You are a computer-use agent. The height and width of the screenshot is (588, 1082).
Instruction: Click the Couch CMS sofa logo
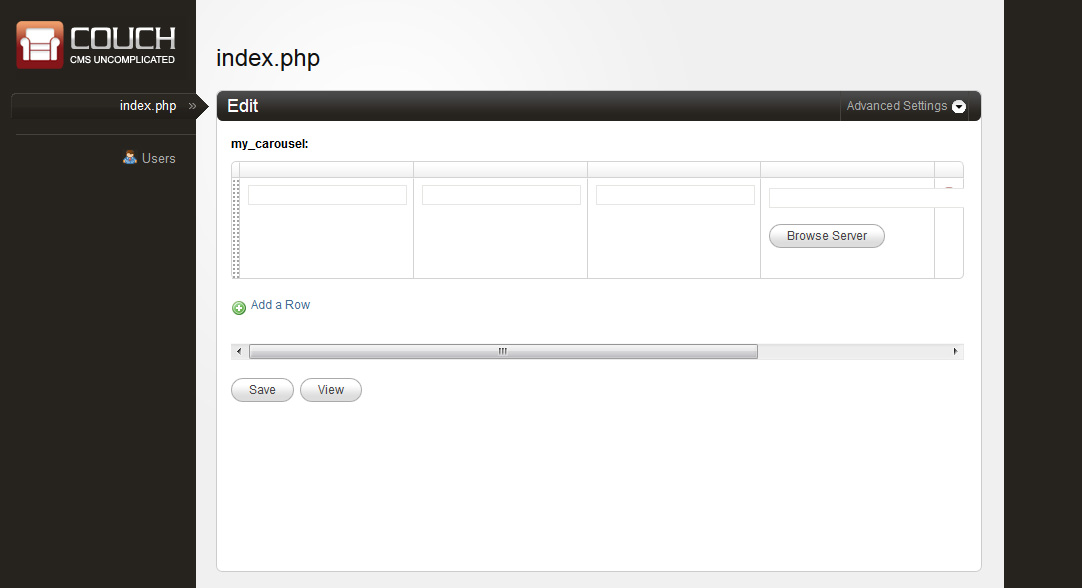(x=39, y=45)
